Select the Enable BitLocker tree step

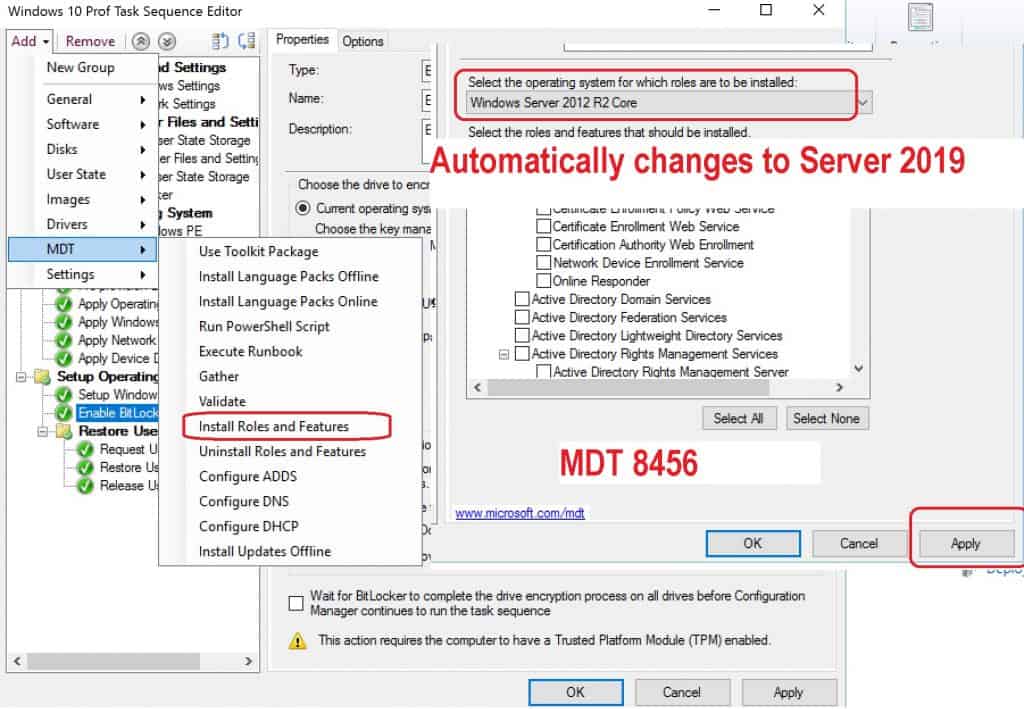pyautogui.click(x=118, y=413)
